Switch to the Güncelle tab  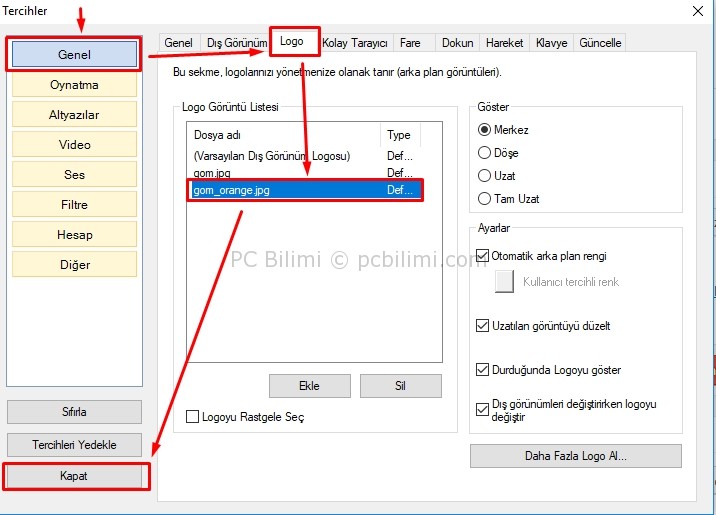(x=600, y=43)
